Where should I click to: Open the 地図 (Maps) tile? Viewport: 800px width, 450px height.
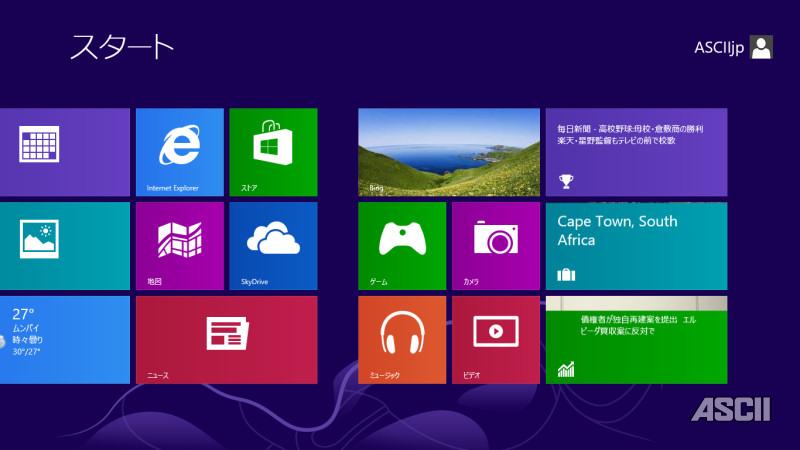180,246
